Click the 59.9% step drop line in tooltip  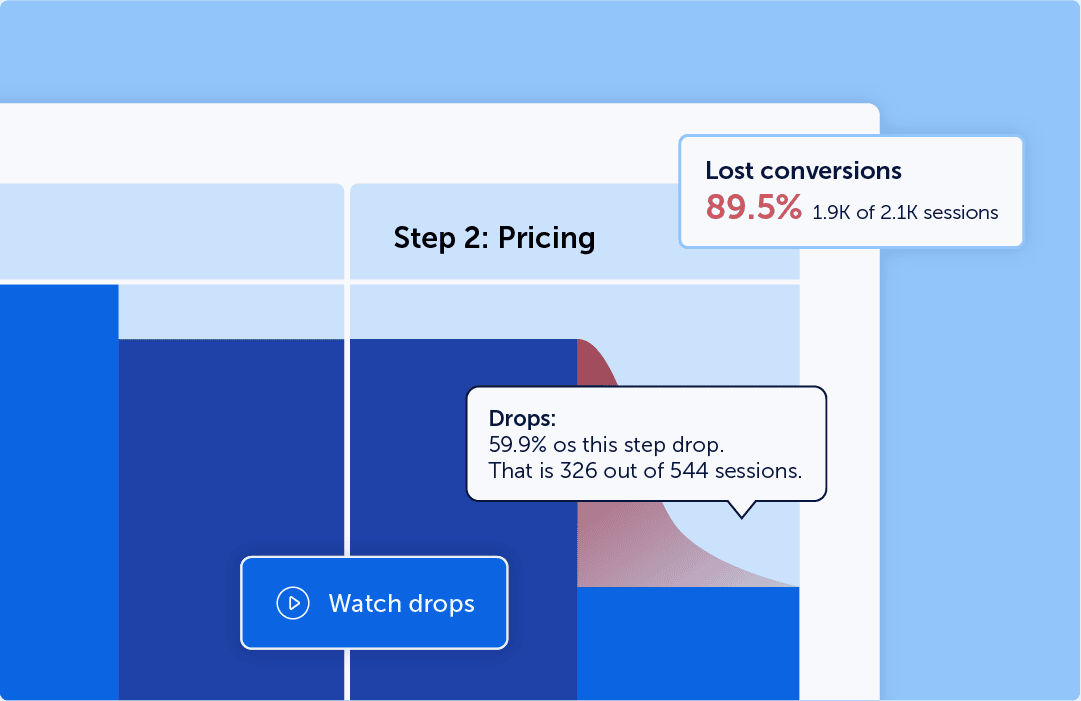[x=606, y=445]
